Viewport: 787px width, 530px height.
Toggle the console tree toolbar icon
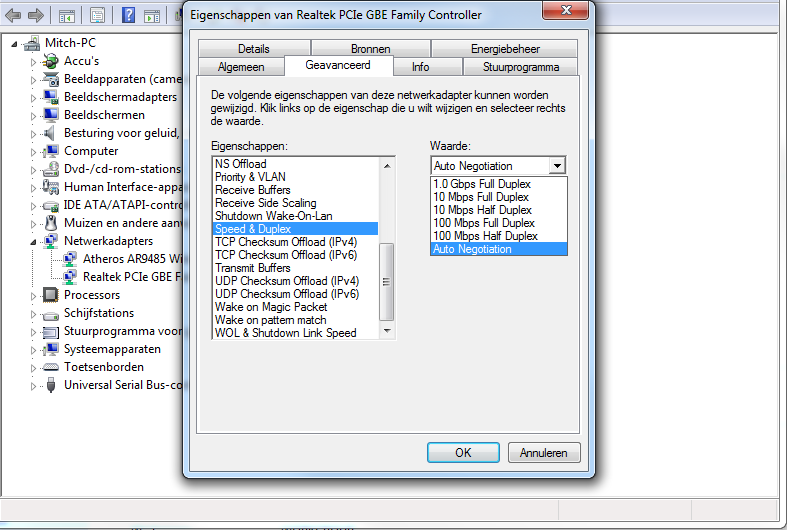pyautogui.click(x=66, y=15)
